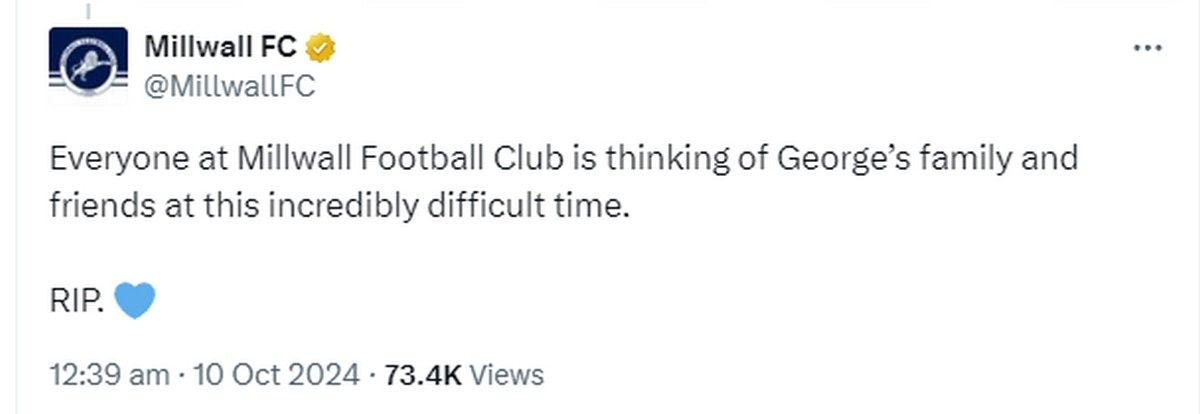Viewport: 1200px width, 414px height.
Task: Open the @MillwallFC handle link
Action: [x=230, y=87]
